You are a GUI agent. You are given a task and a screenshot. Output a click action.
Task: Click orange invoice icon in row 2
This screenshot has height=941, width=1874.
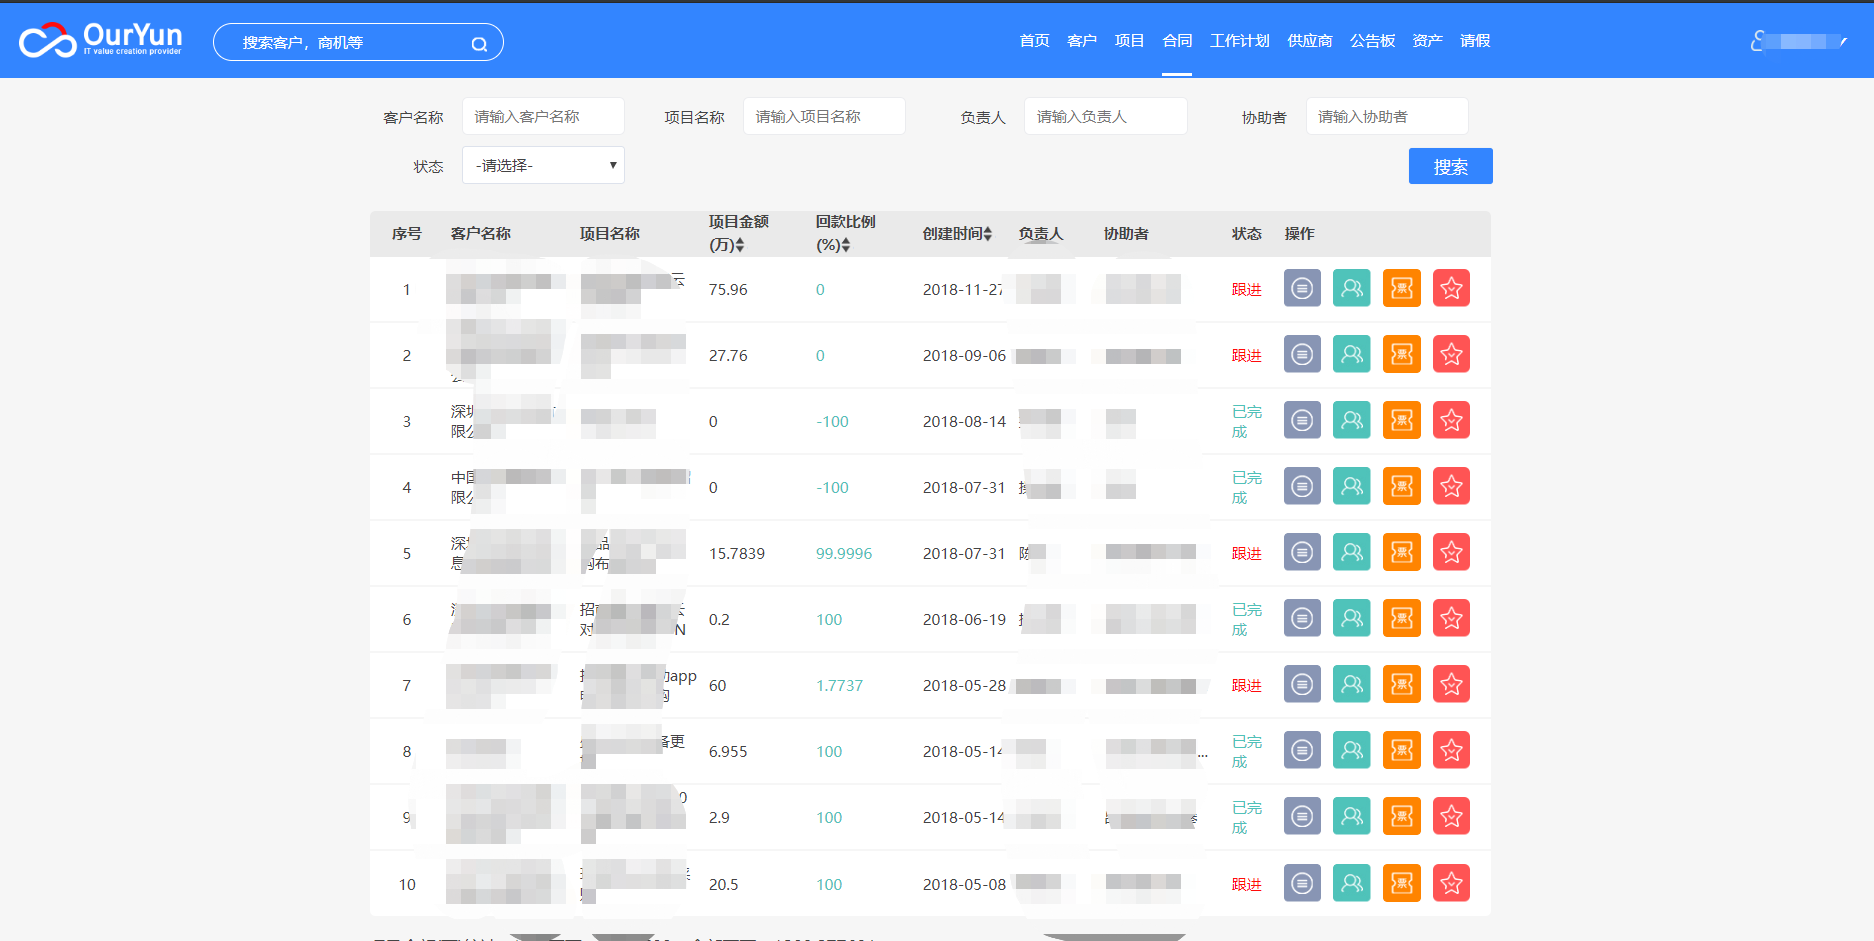pos(1402,354)
